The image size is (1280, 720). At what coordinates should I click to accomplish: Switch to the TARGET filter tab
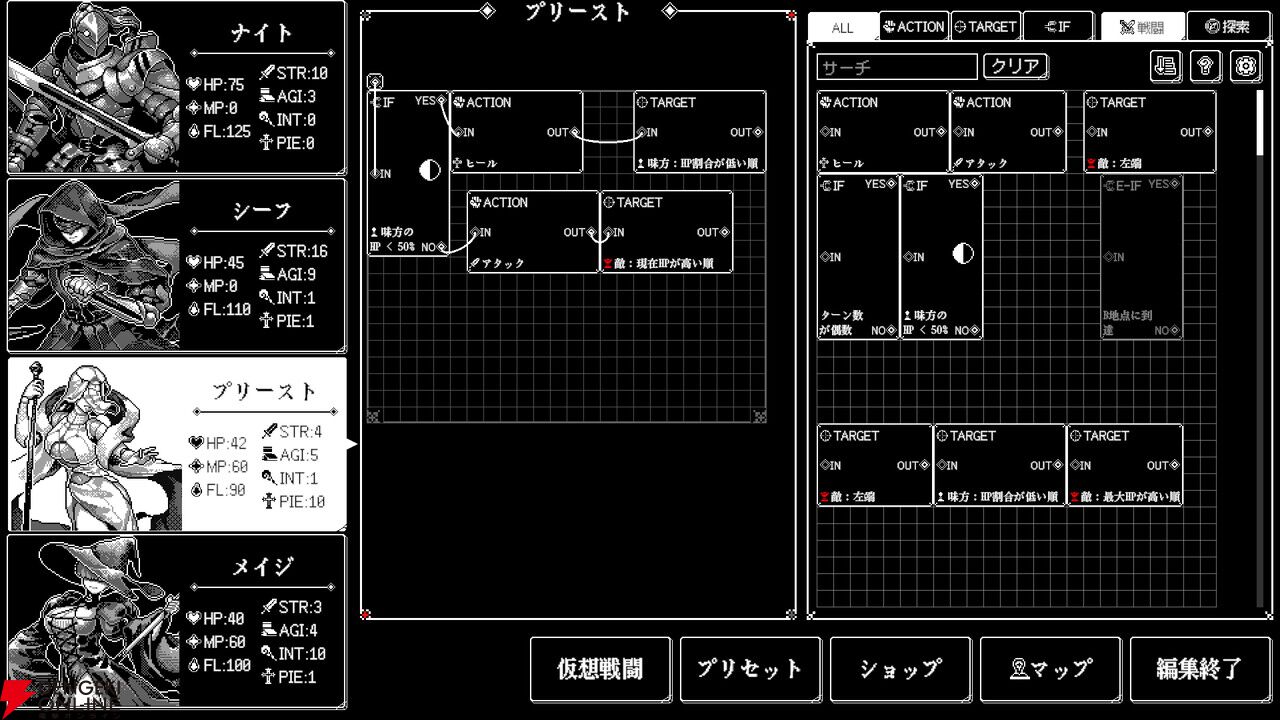pos(985,27)
